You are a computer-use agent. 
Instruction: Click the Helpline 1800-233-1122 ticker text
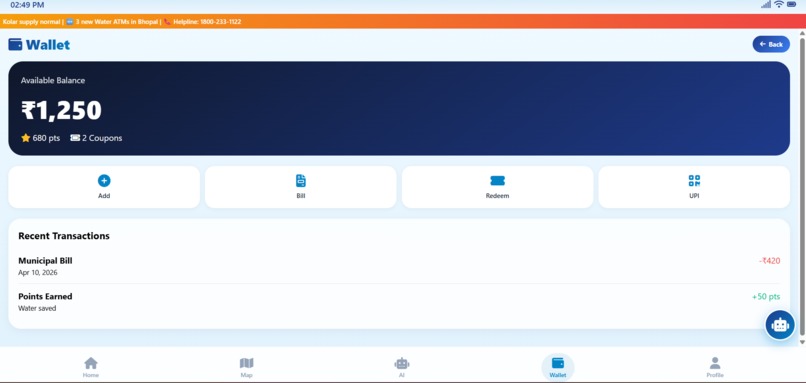207,22
